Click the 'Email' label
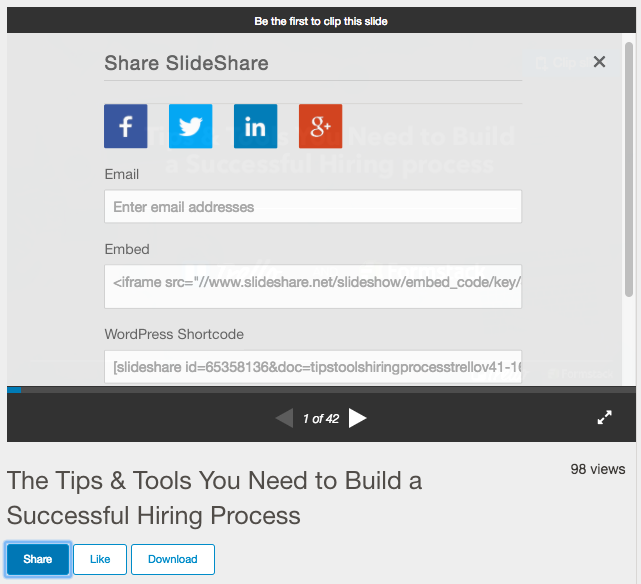 [122, 175]
